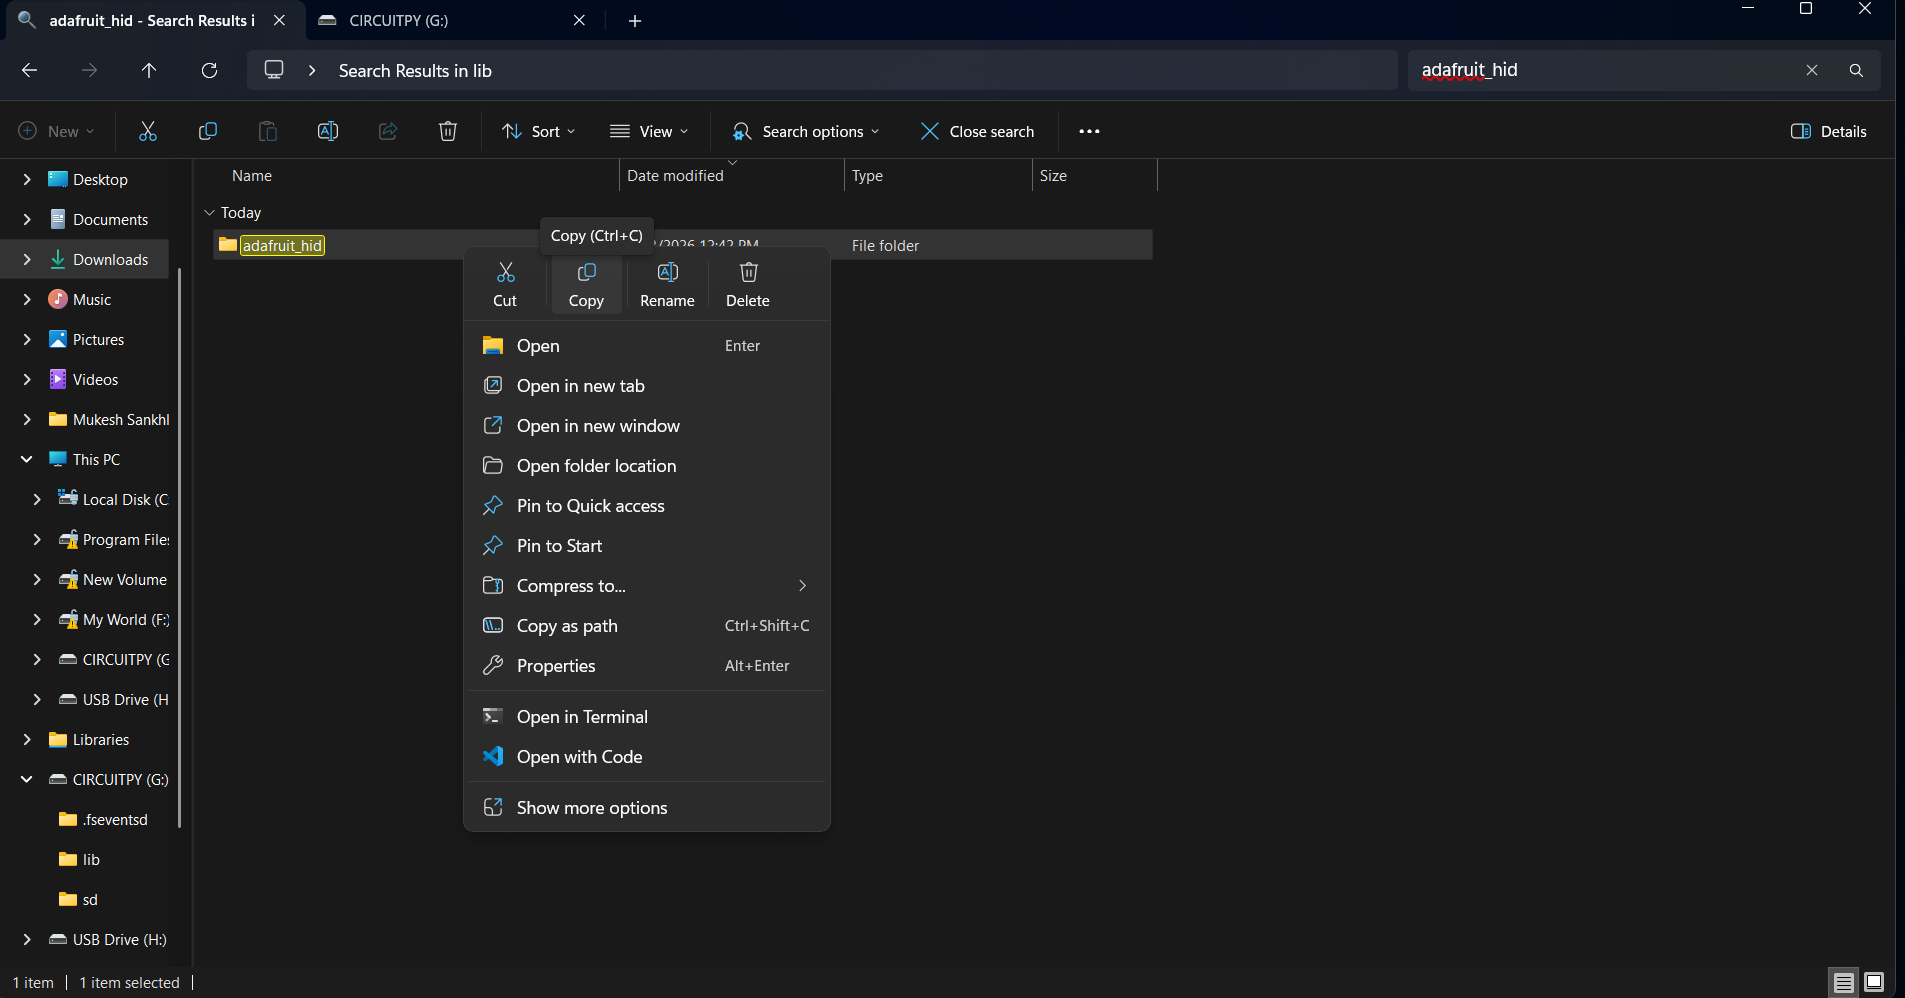Click the Delete icon in the context menu
Viewport: 1905px width, 998px height.
coord(748,272)
